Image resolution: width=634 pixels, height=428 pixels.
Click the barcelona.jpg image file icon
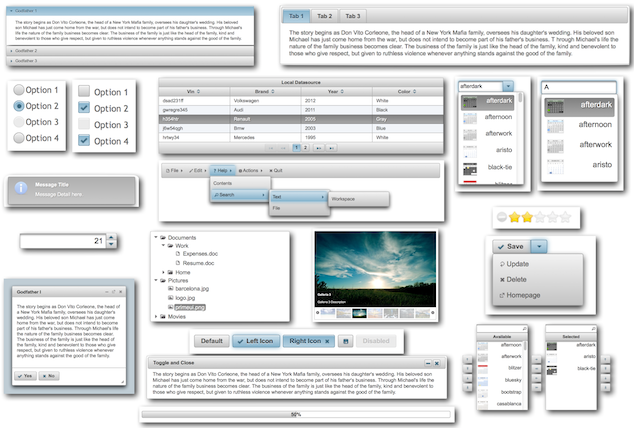(x=171, y=289)
